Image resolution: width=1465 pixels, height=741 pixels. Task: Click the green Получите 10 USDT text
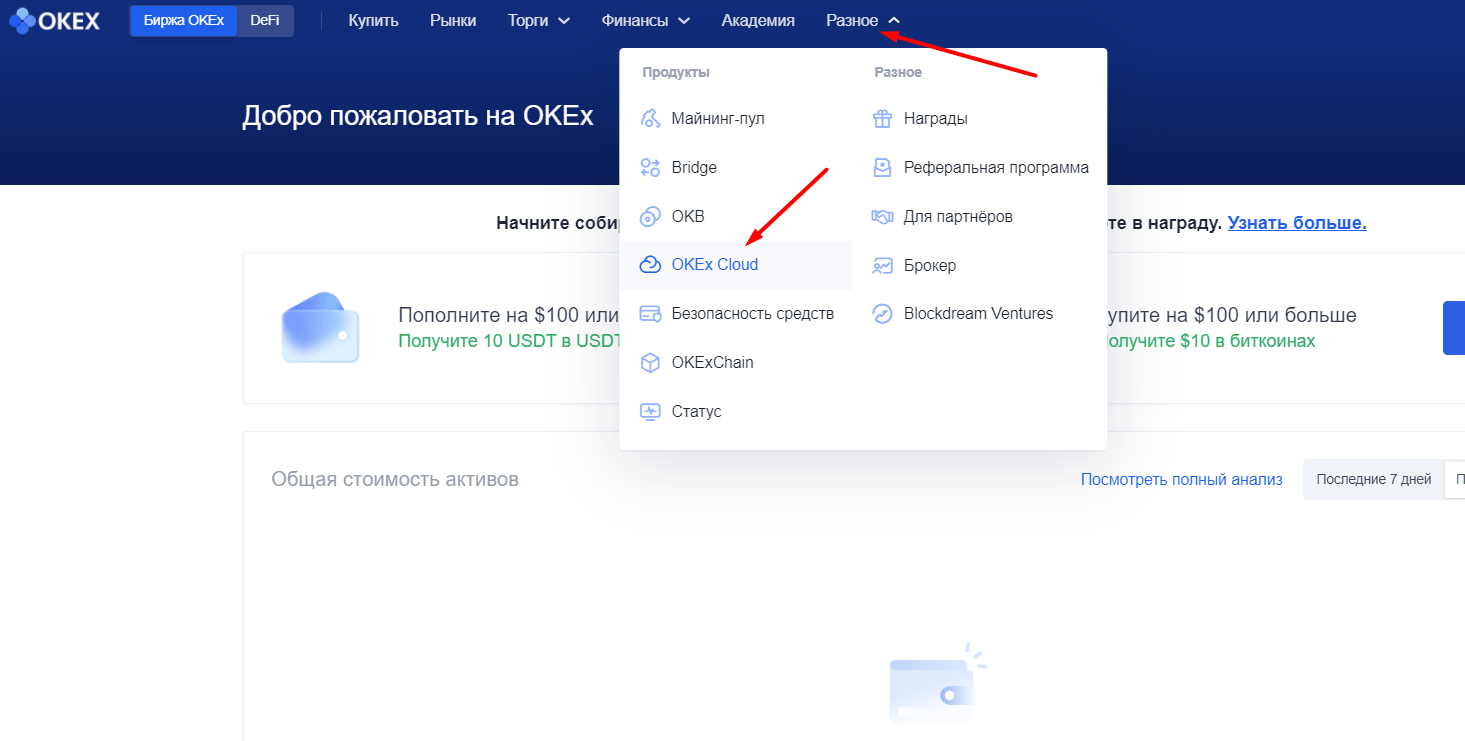(510, 341)
